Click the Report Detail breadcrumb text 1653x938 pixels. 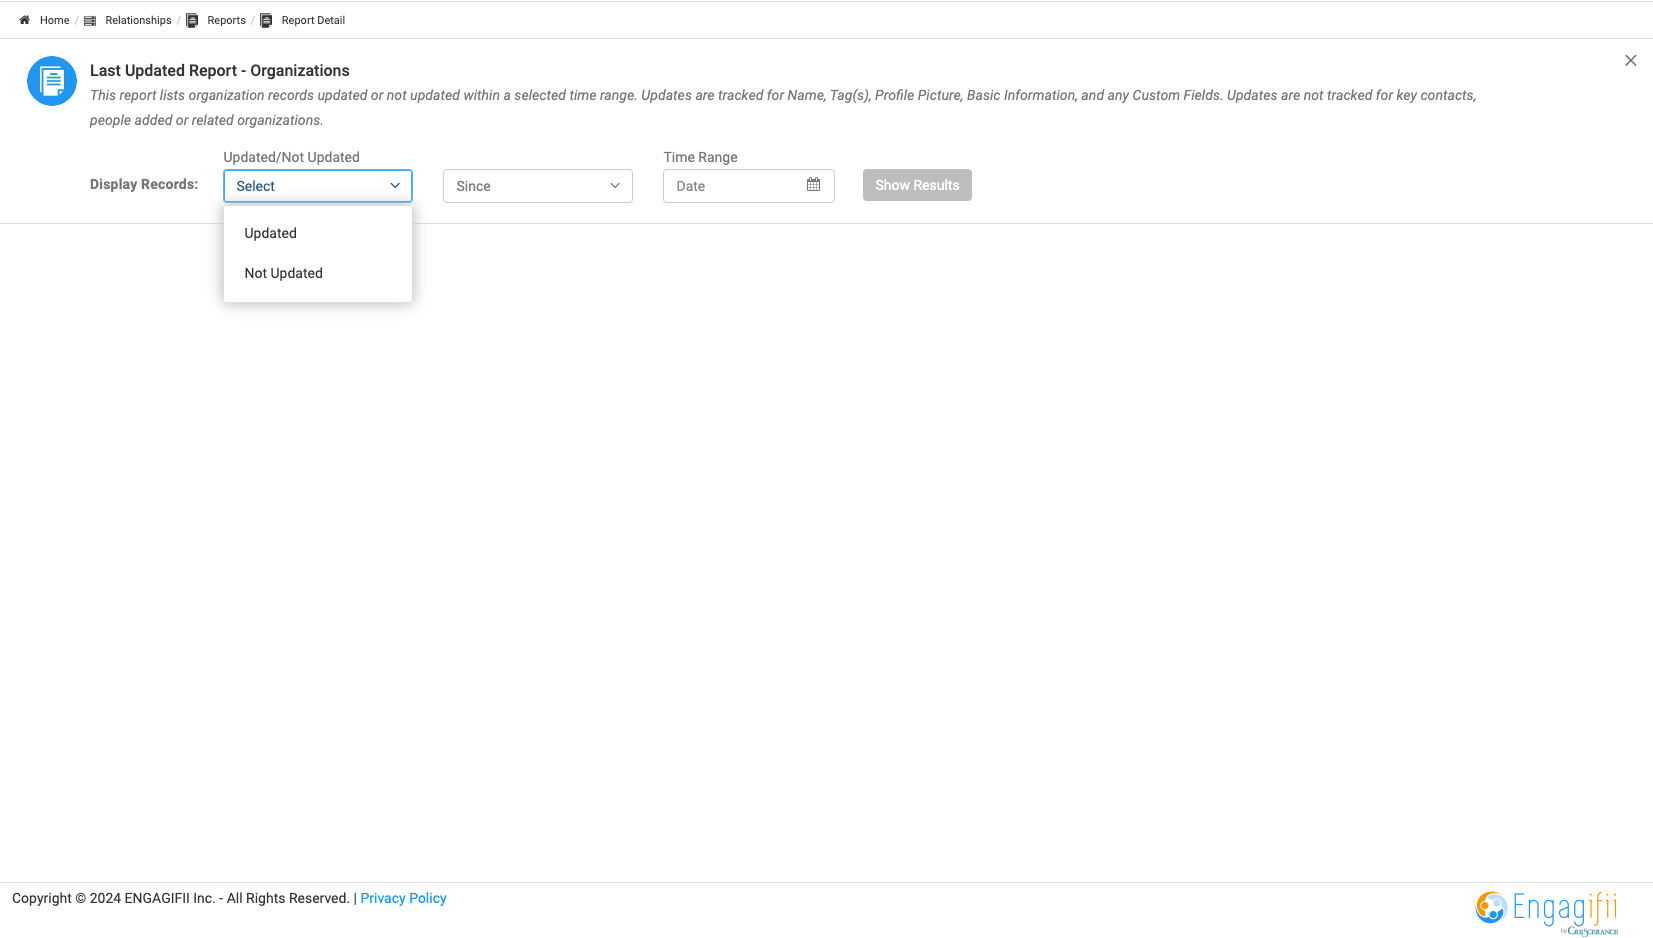point(313,20)
